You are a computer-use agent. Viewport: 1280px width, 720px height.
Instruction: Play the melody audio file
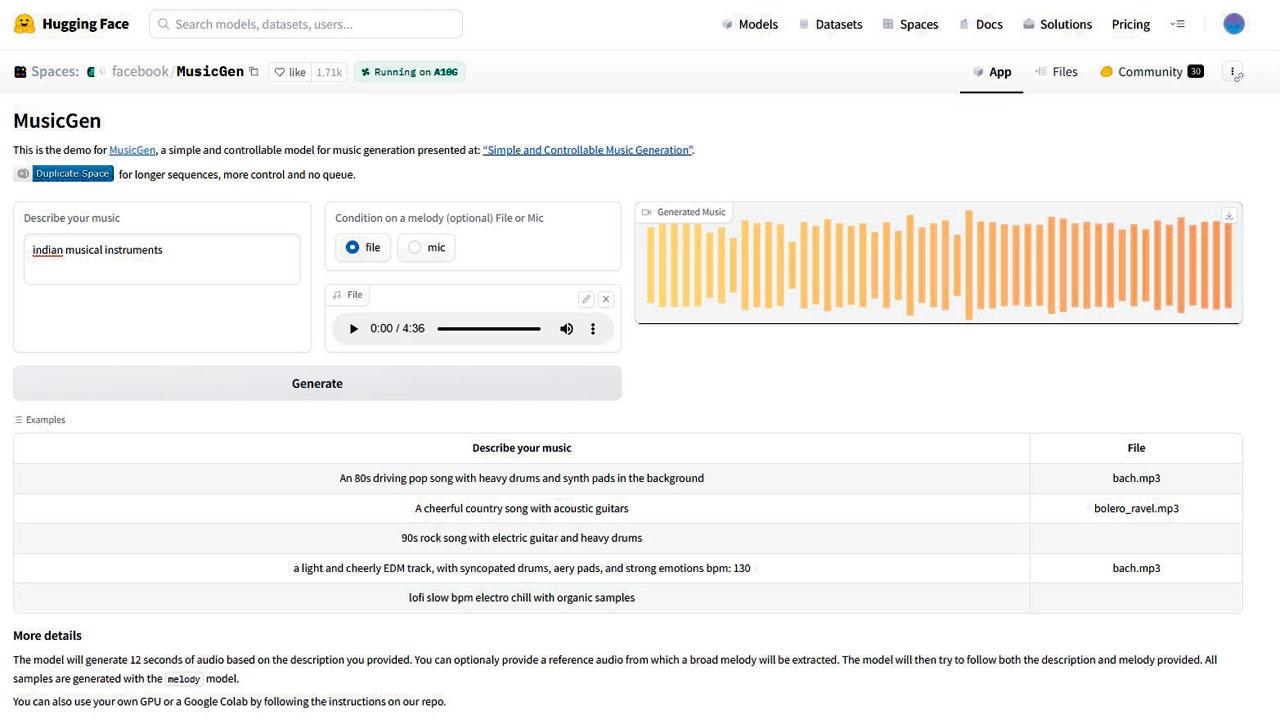click(353, 328)
